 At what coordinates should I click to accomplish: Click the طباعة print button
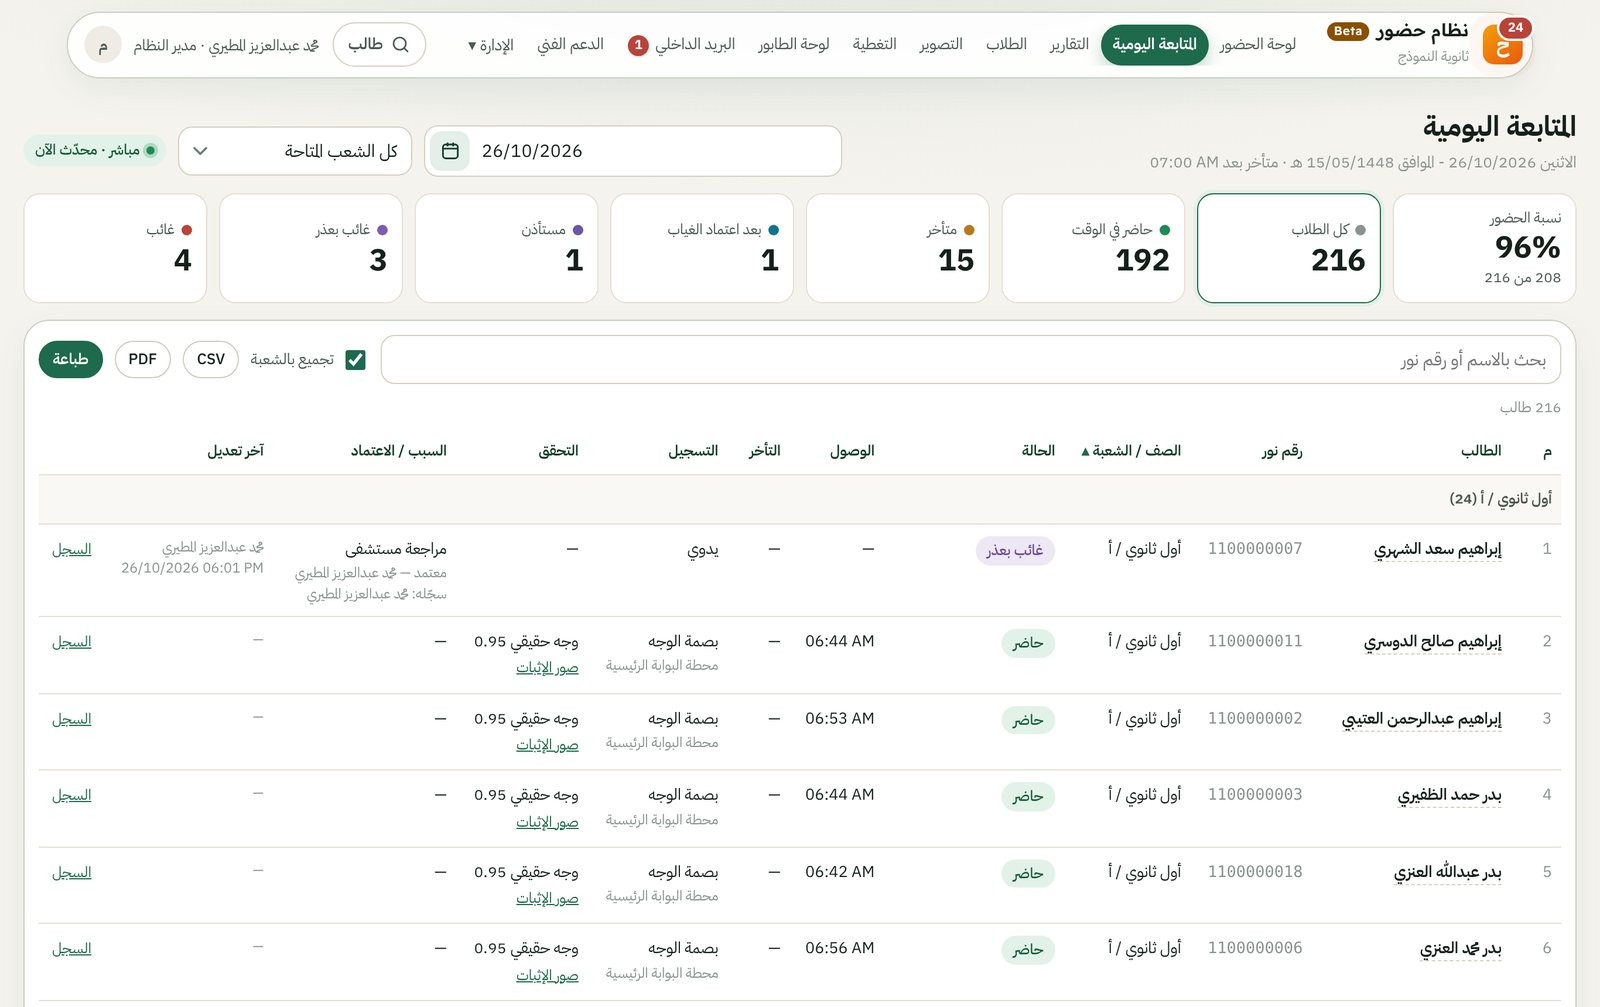click(71, 359)
